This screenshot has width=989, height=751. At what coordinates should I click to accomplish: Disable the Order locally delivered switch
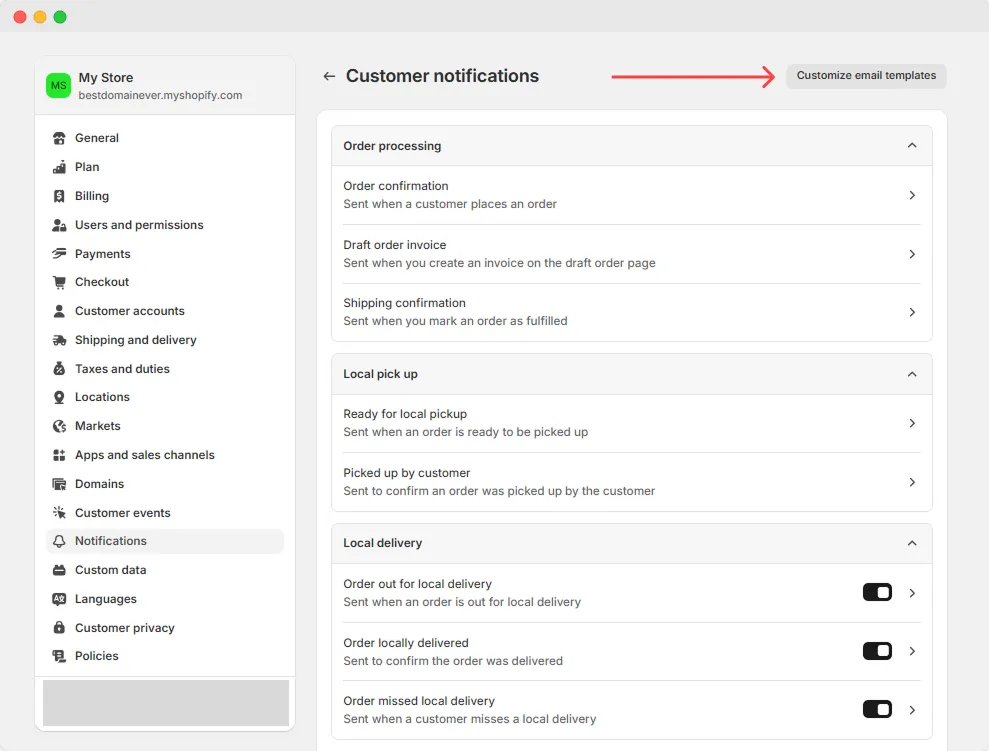tap(876, 650)
